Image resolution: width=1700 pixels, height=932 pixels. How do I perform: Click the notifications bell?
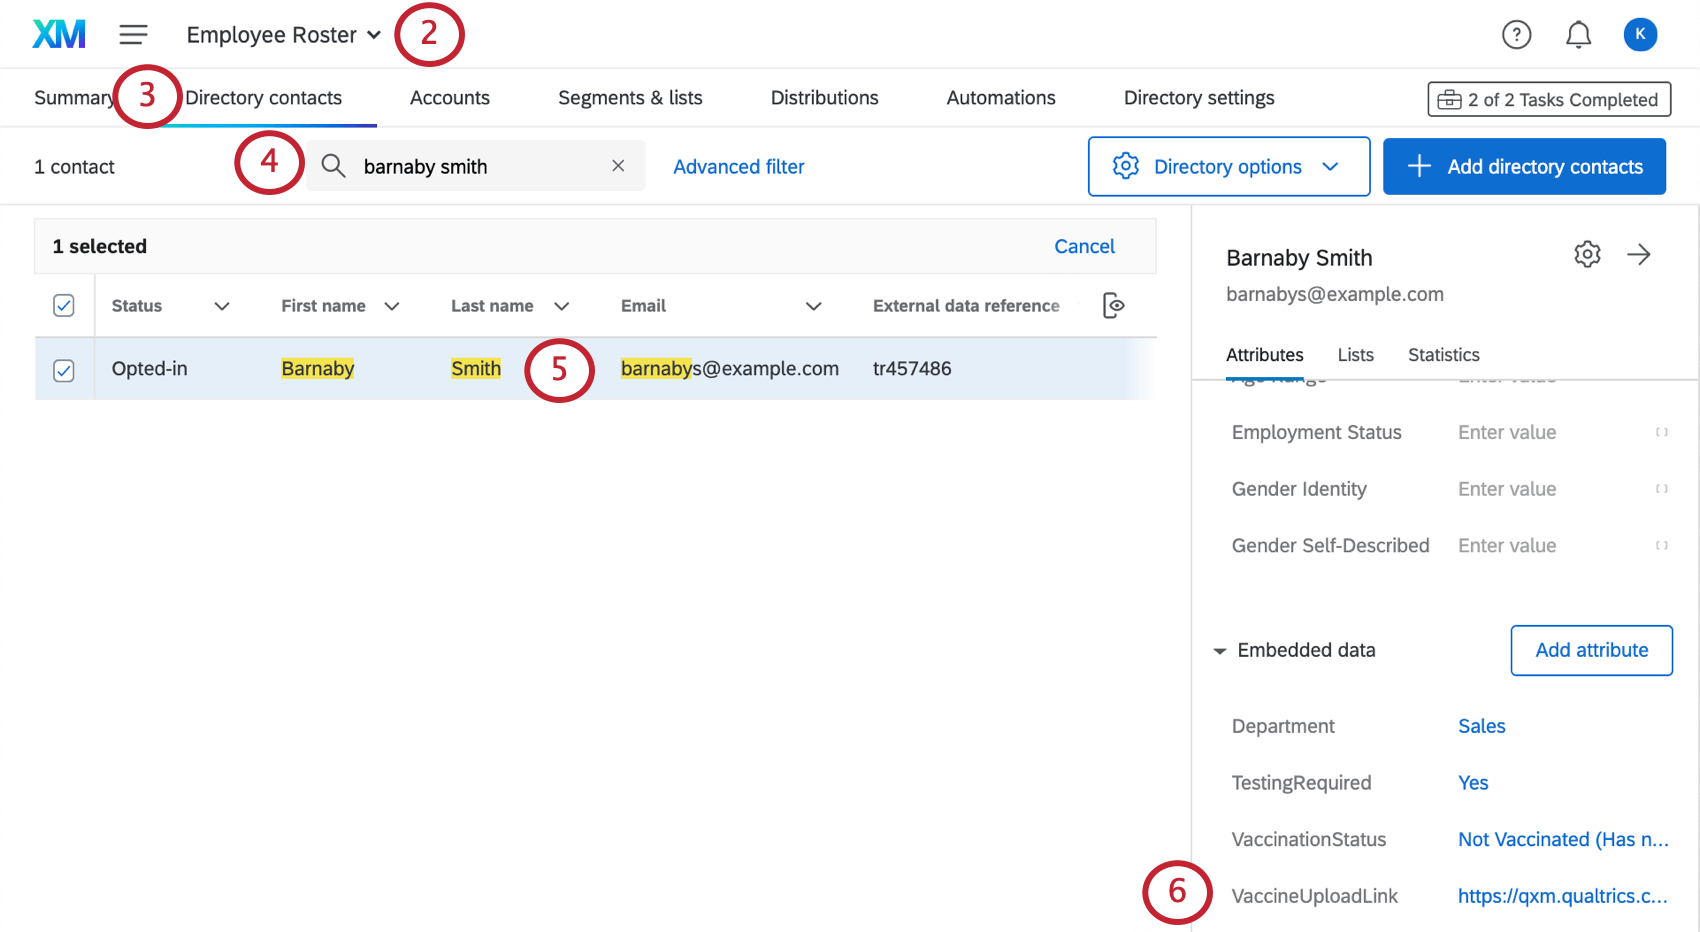pyautogui.click(x=1578, y=34)
